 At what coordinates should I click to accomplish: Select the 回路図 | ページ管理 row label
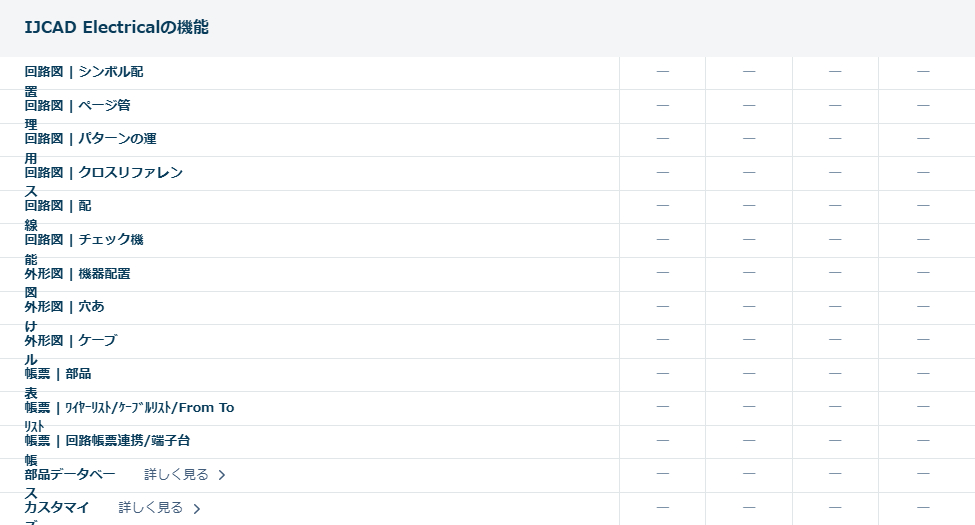click(x=77, y=105)
